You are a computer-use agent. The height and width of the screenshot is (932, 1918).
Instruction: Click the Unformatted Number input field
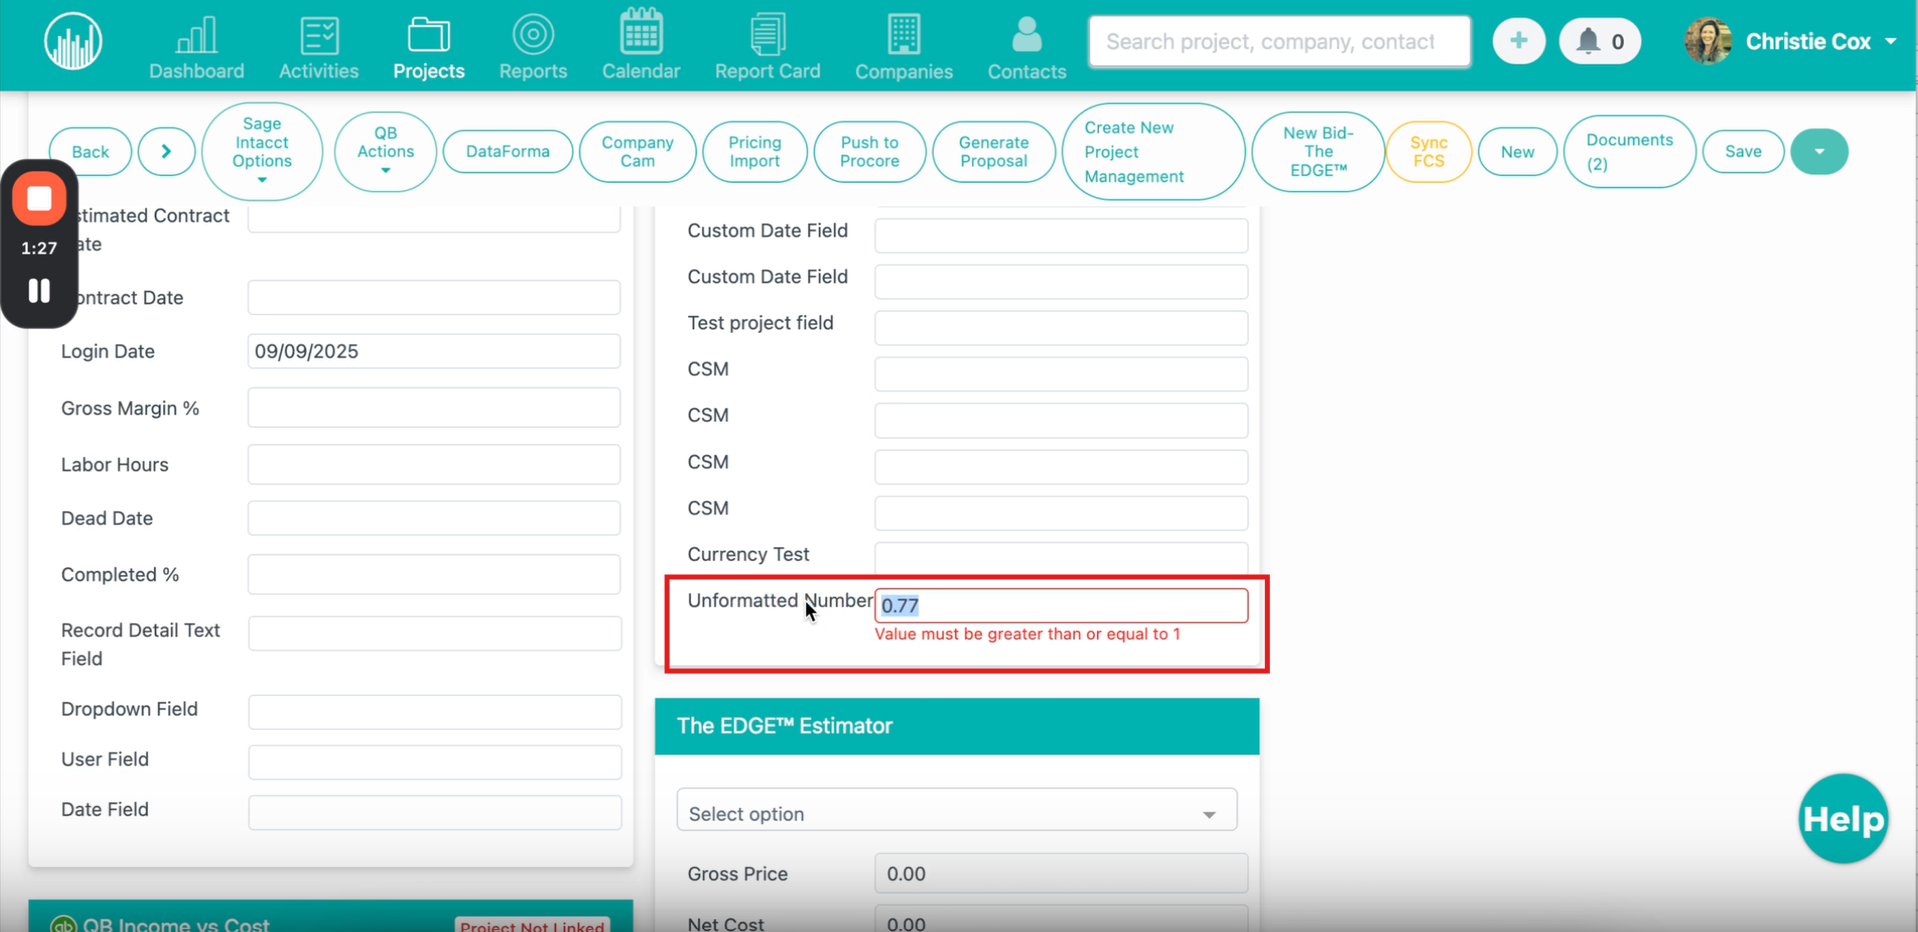coord(1060,606)
